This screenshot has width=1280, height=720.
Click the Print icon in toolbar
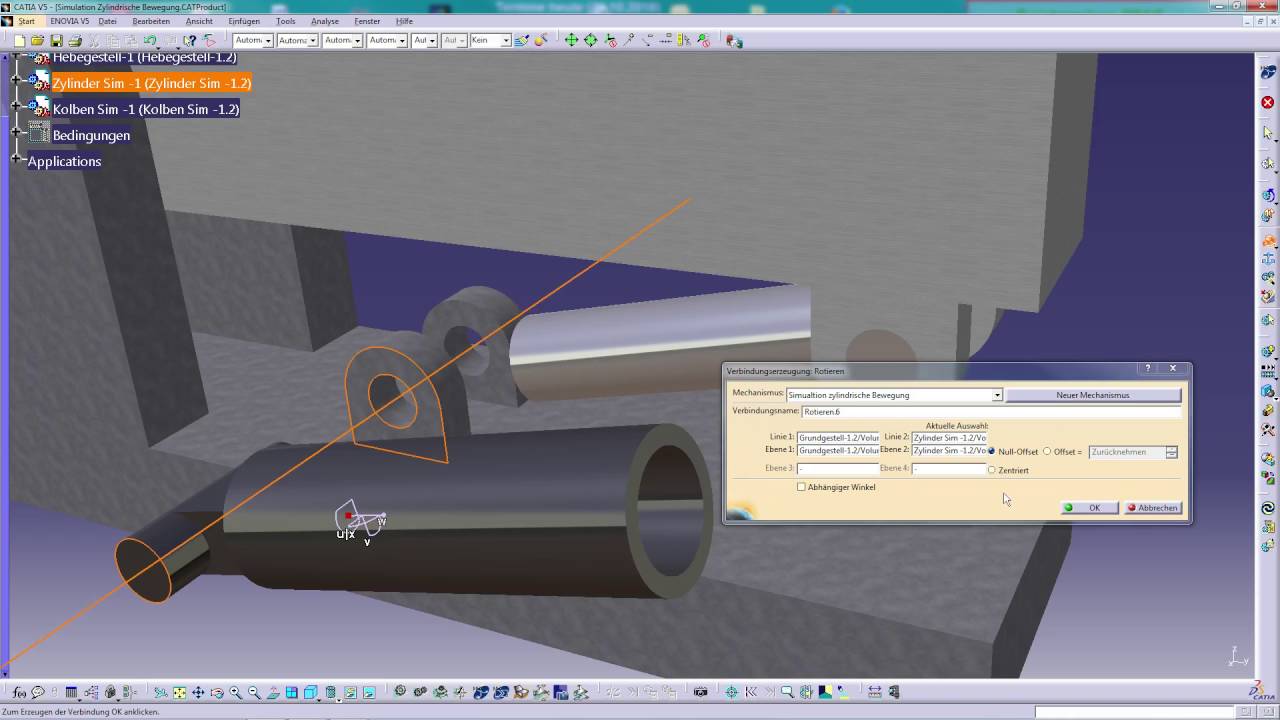[x=74, y=41]
